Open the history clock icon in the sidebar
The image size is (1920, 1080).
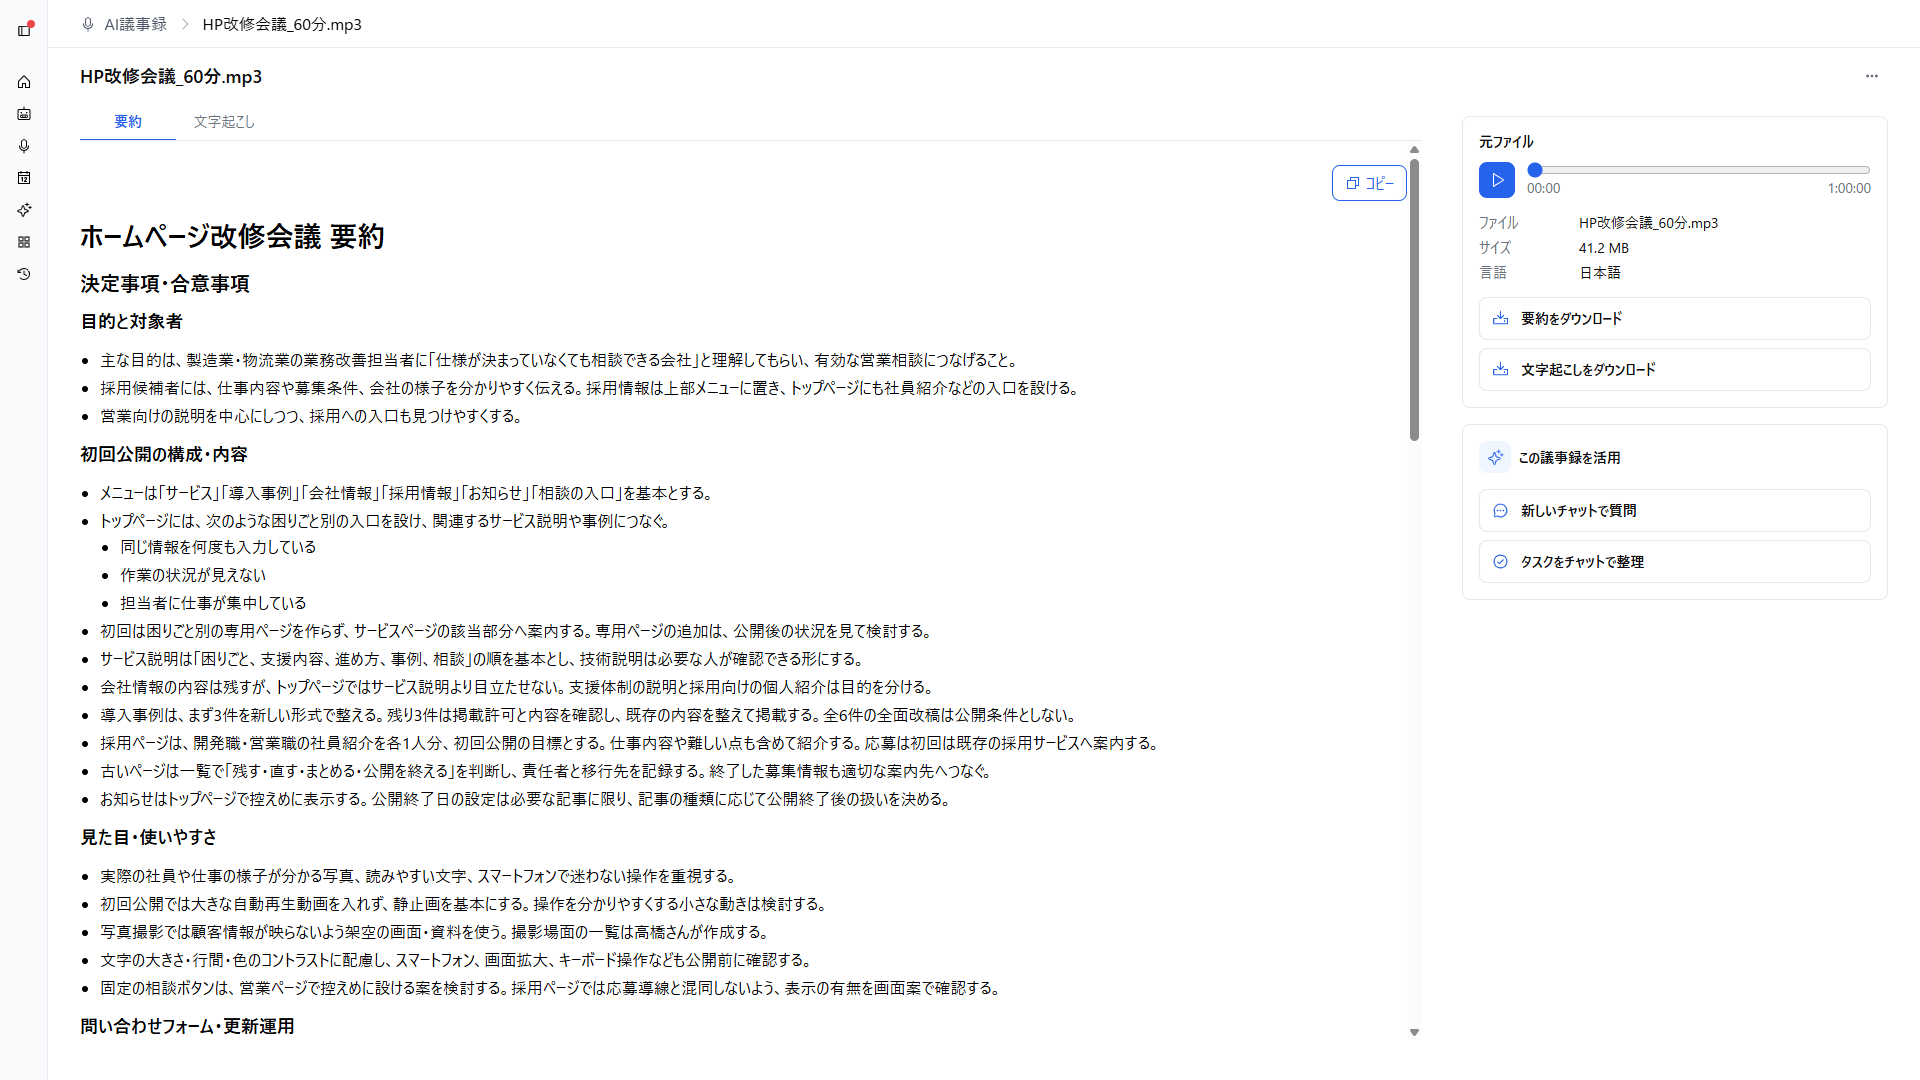24,274
